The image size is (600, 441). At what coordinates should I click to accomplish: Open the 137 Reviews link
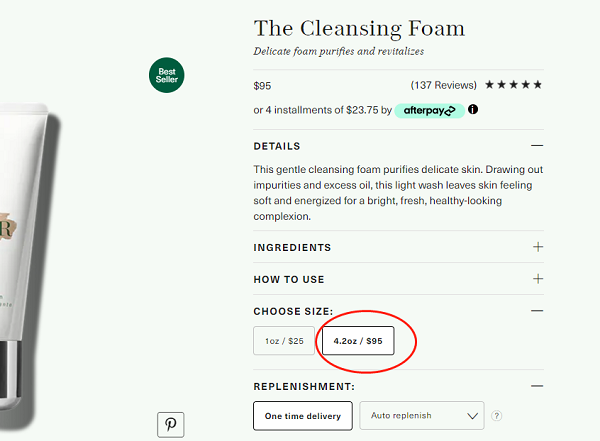coord(443,85)
